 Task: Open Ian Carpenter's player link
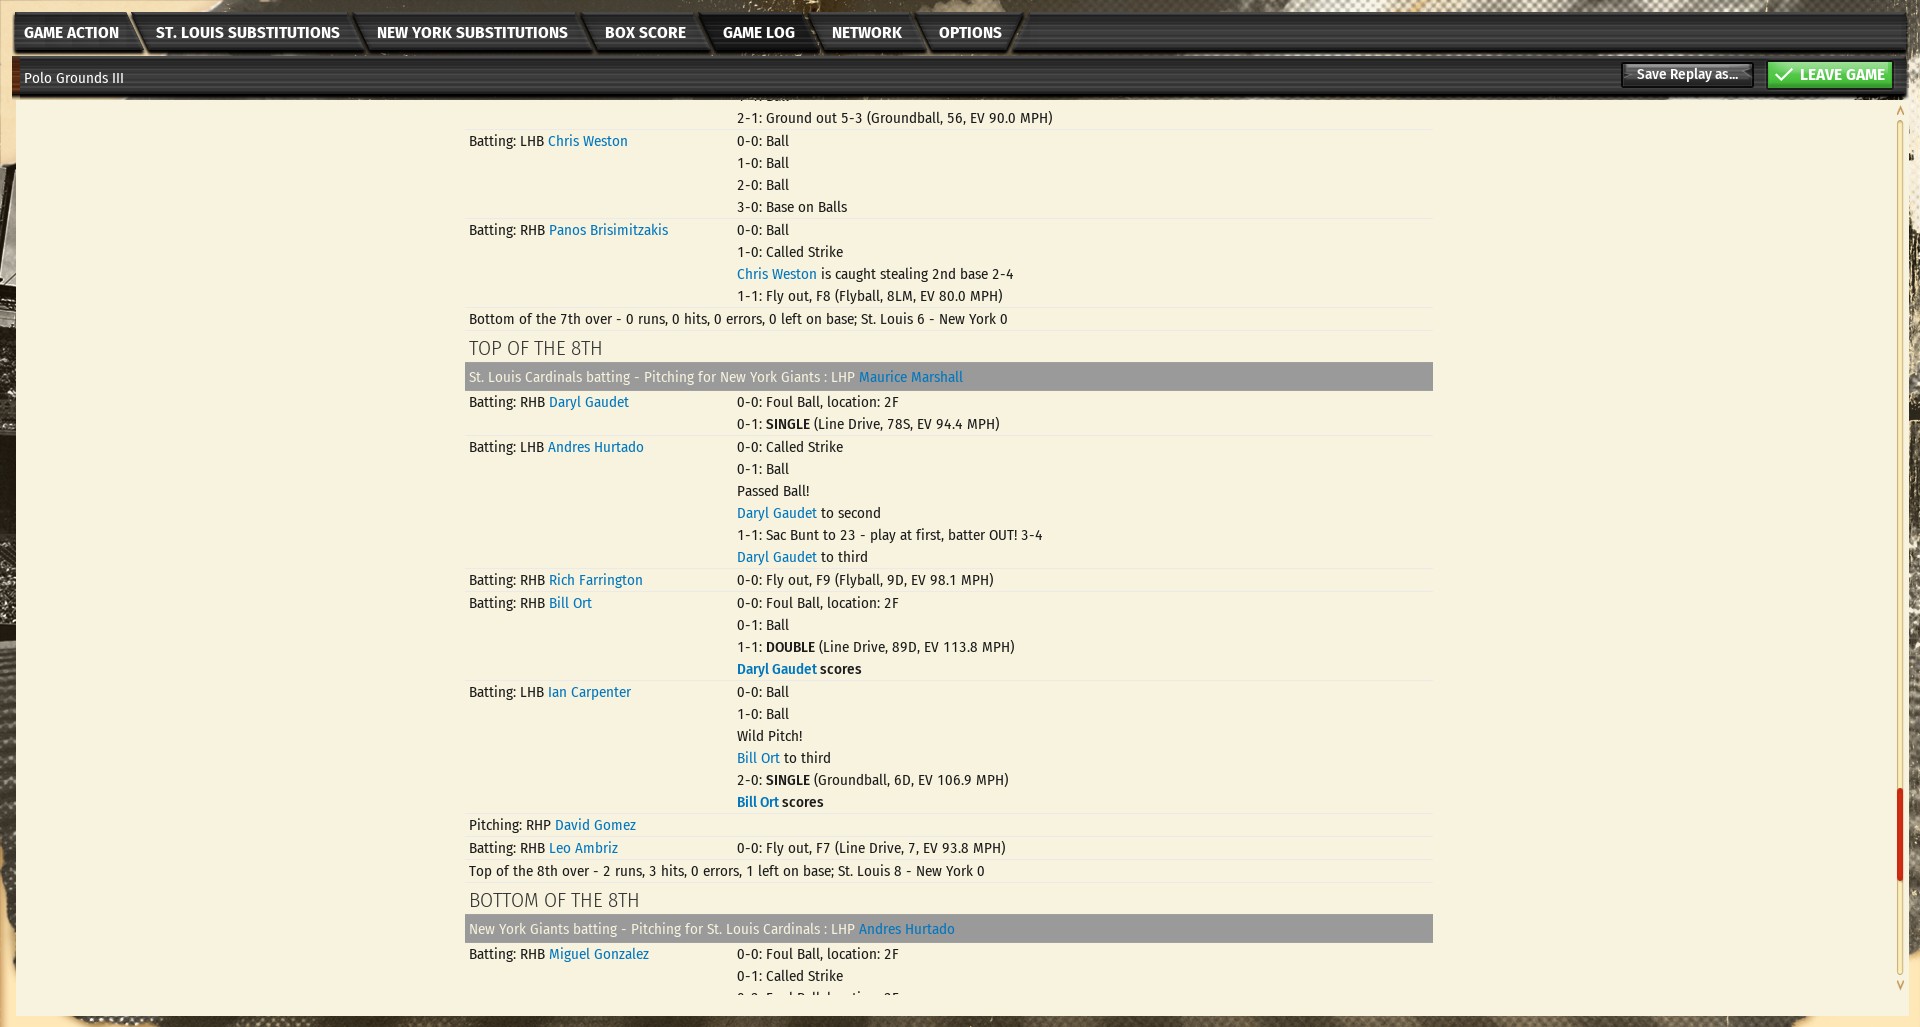(x=589, y=692)
